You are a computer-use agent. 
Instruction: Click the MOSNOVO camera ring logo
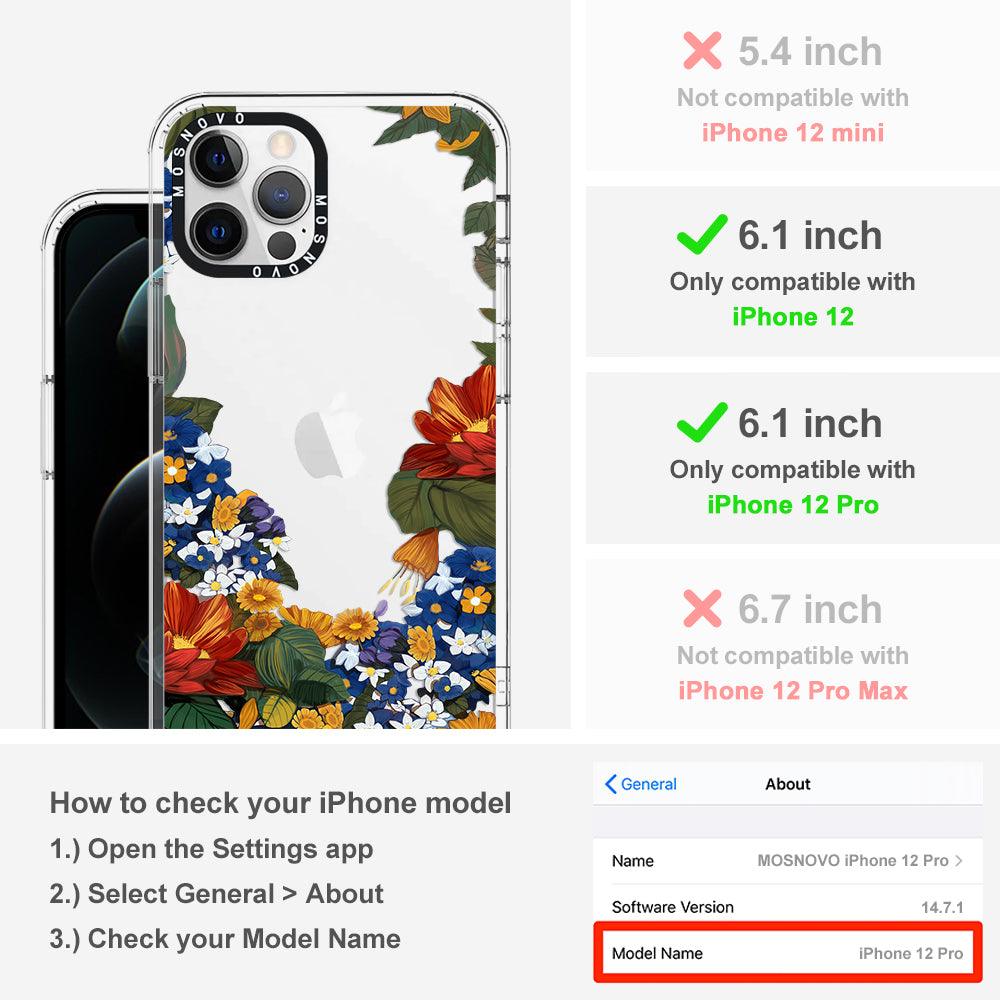(x=248, y=195)
